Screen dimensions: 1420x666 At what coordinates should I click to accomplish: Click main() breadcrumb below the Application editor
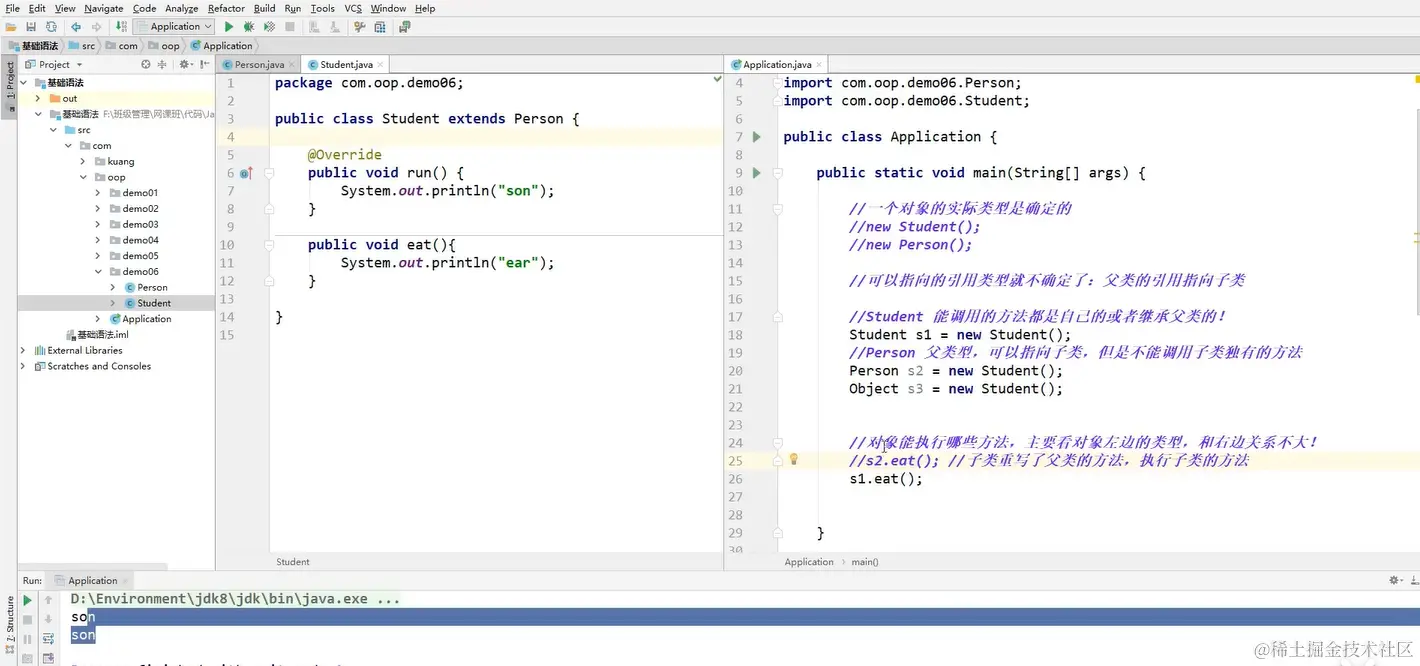coord(865,562)
